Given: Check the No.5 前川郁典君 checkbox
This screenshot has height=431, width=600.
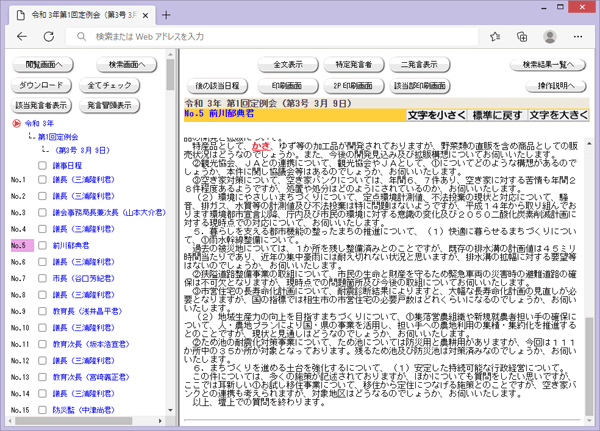Looking at the screenshot, I should pos(42,245).
